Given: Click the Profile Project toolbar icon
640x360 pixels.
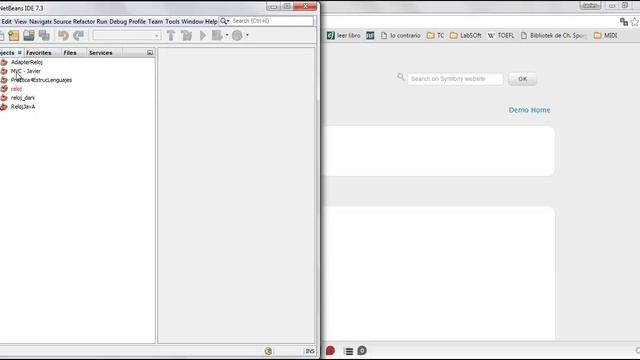Looking at the screenshot, I should click(x=237, y=36).
